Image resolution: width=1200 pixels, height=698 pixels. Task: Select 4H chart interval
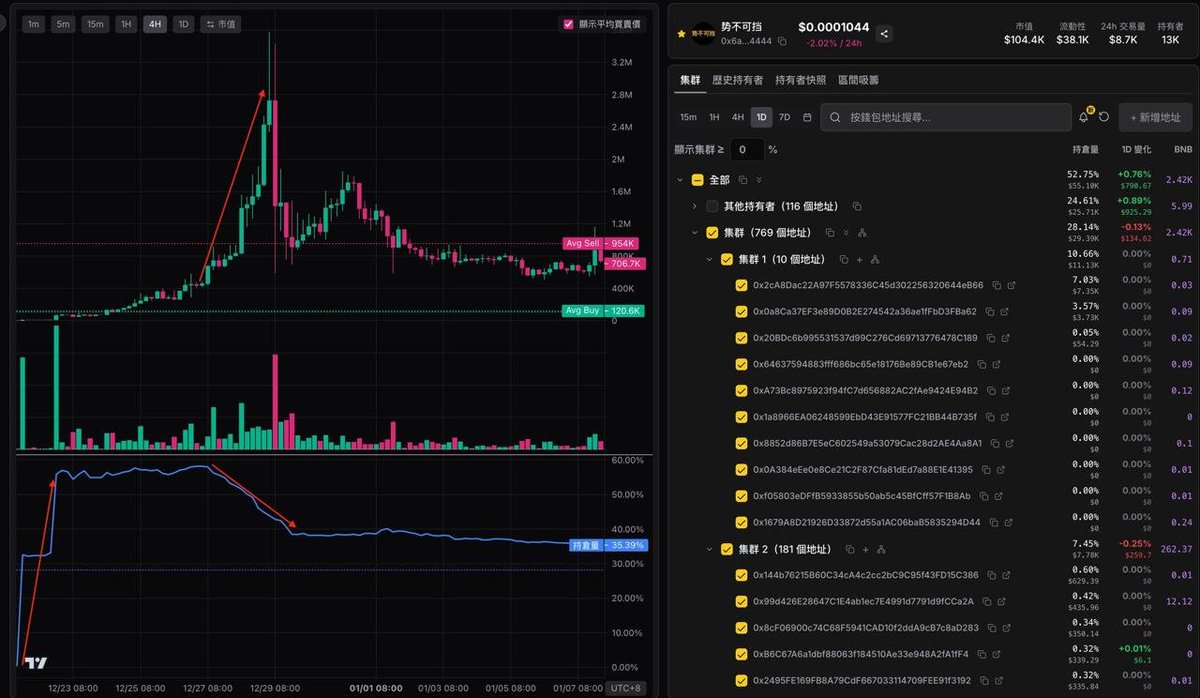point(154,24)
